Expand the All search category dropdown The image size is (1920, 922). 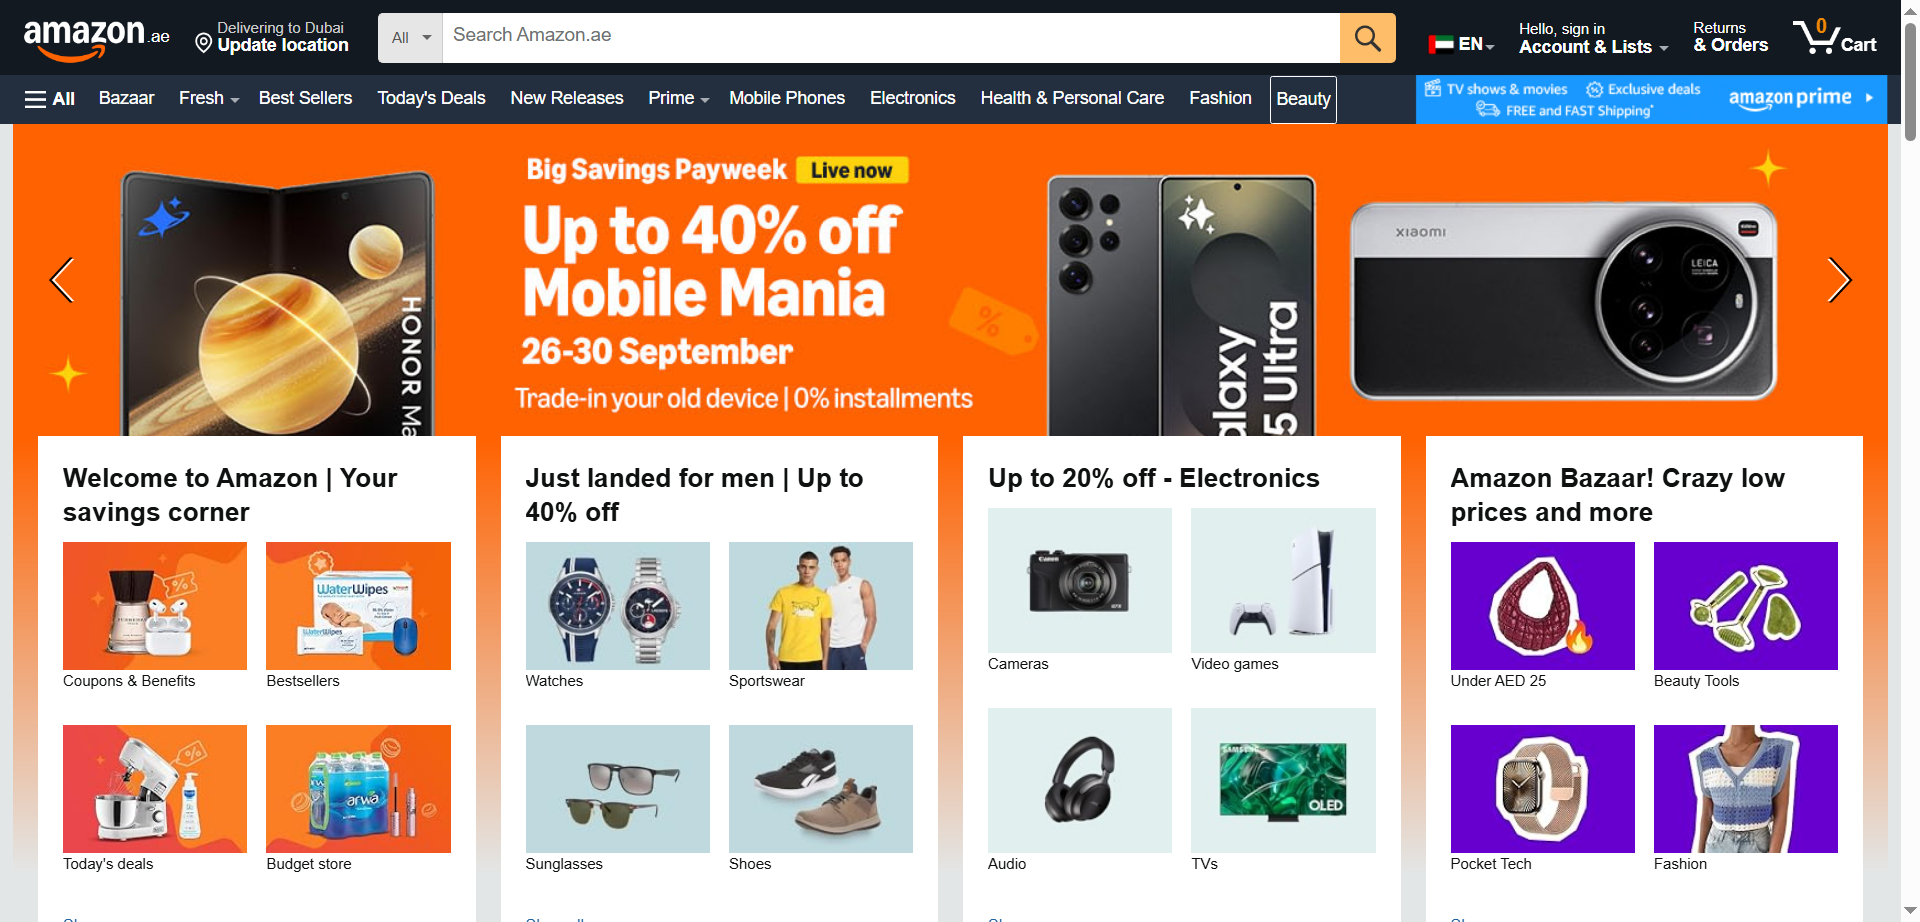pos(411,38)
